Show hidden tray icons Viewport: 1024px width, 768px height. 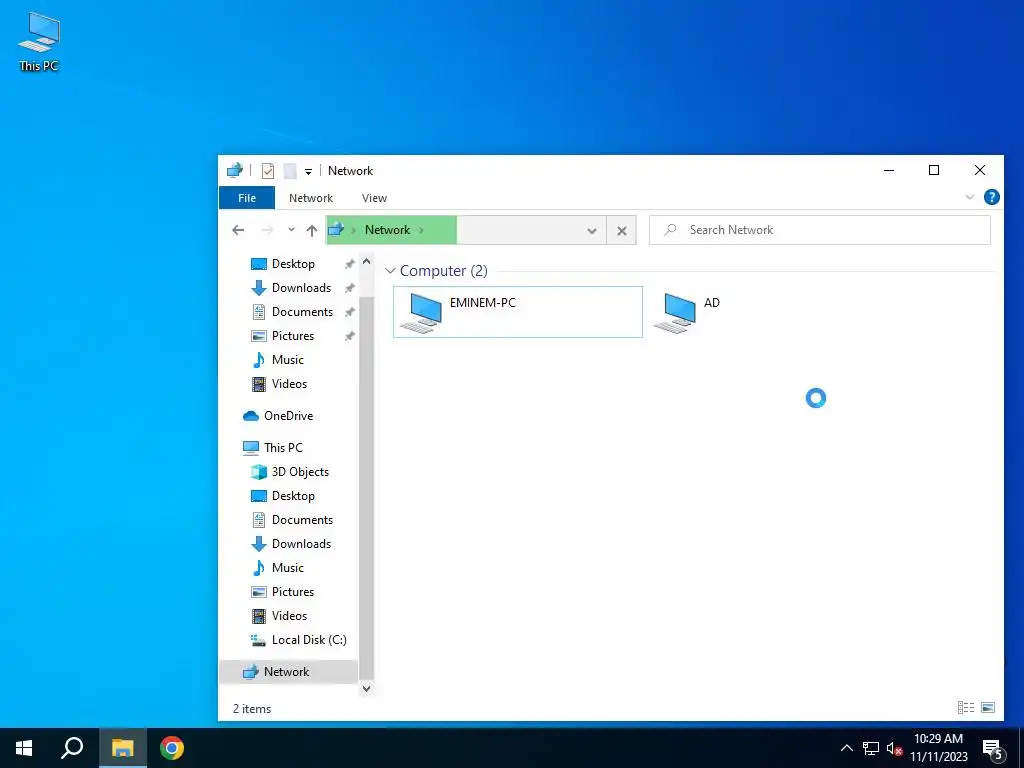[846, 748]
